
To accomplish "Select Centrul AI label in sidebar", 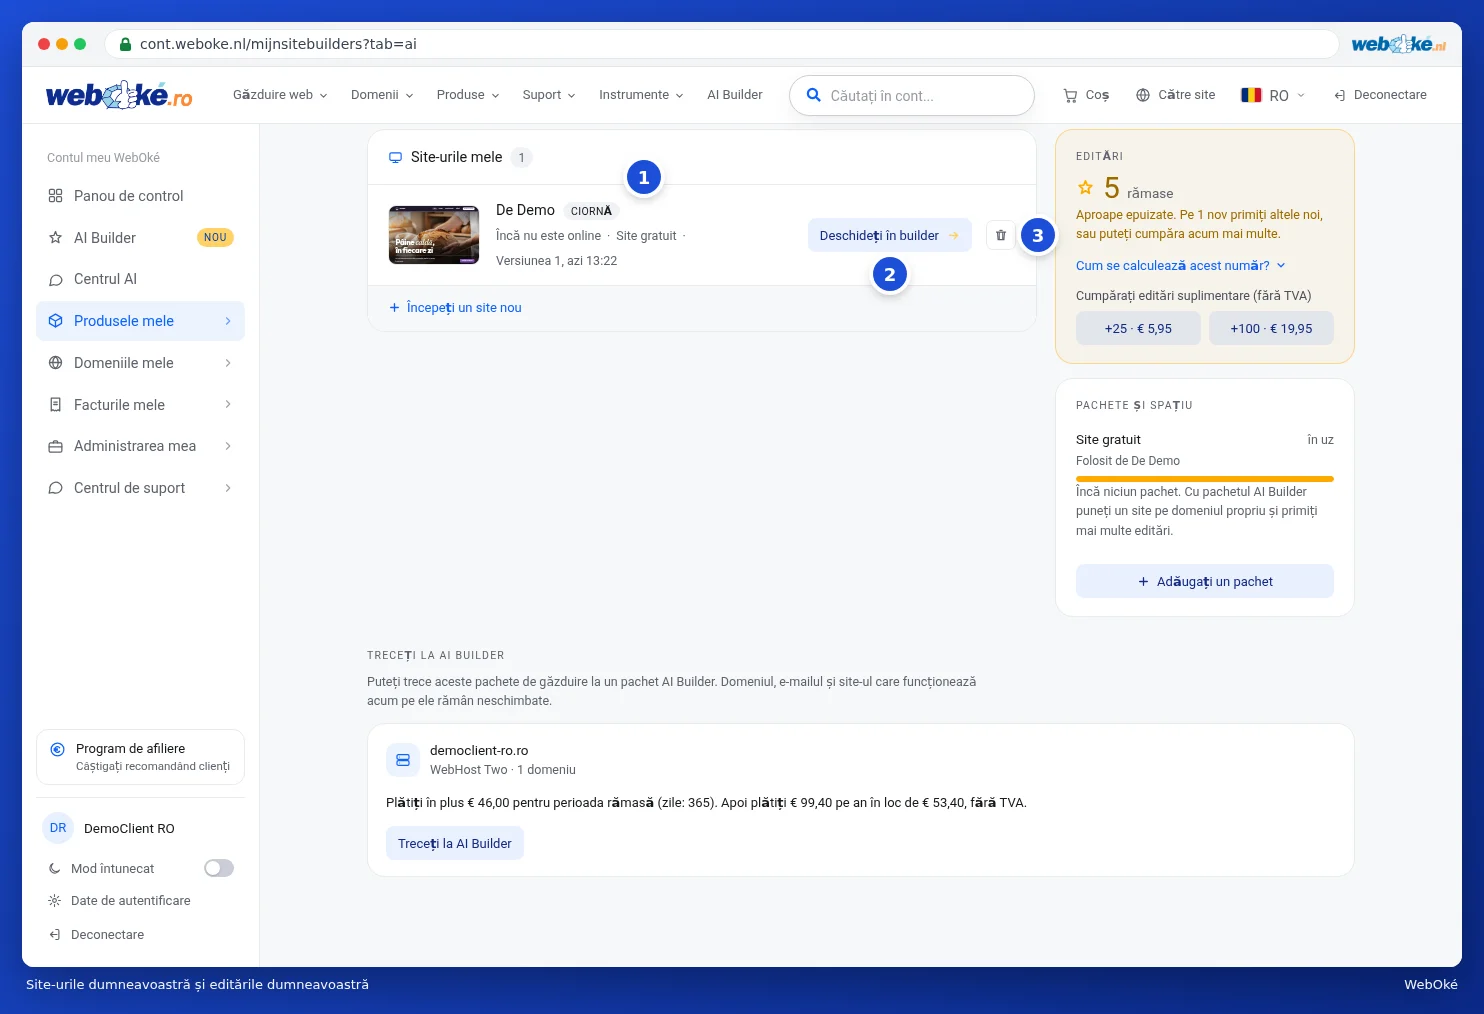I will point(105,279).
